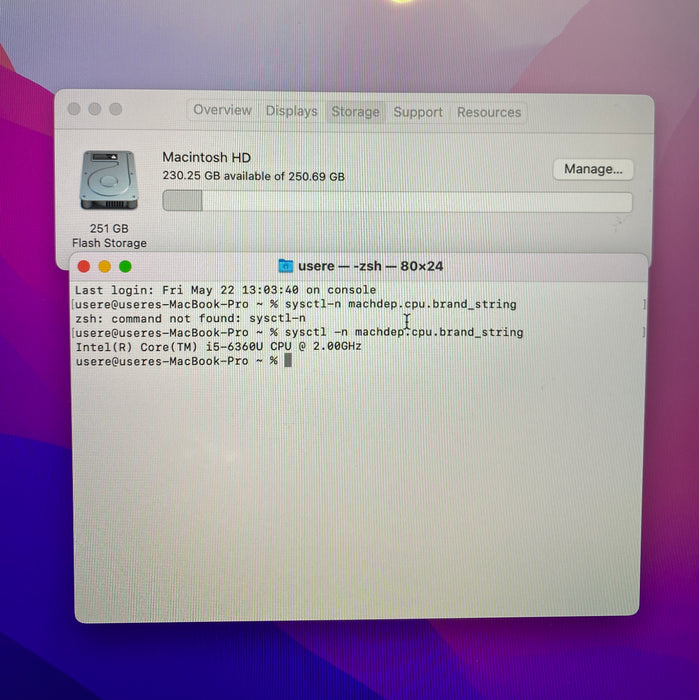Click the gray close button of storage window

[74, 108]
